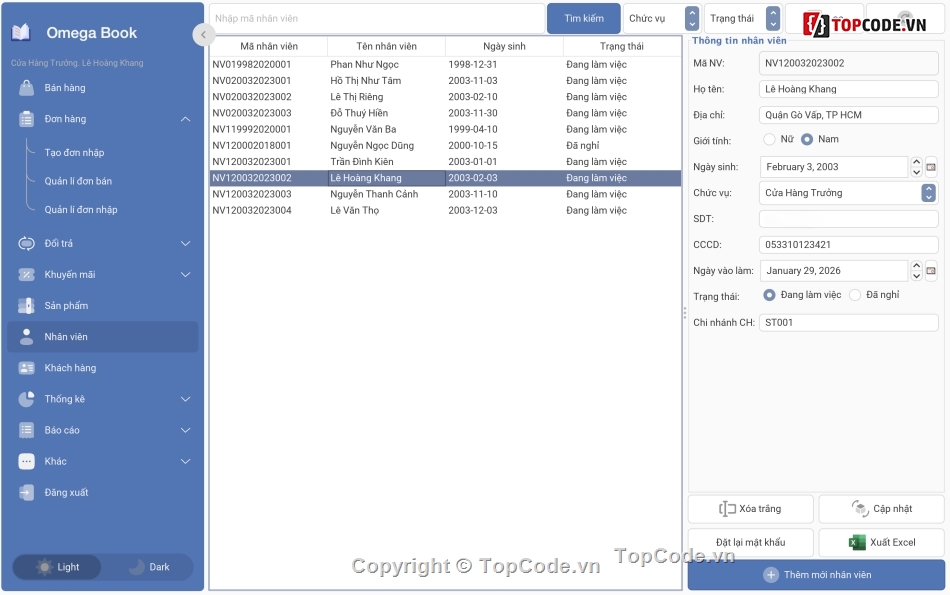Viewport: 950px width, 595px height.
Task: Click the Bán hàng shopping bag icon
Action: click(x=26, y=88)
